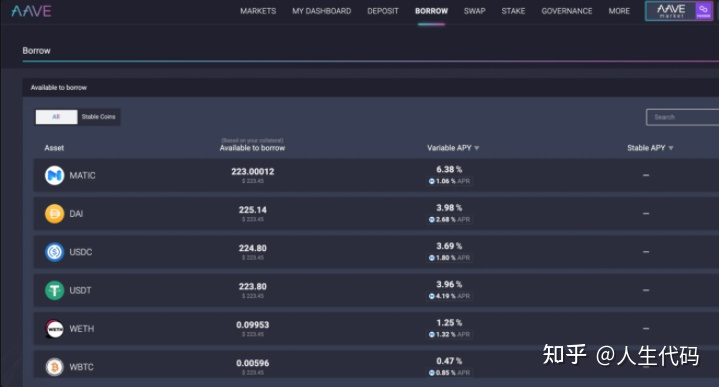Click the 3.96 % variable APY
Image resolution: width=719 pixels, height=387 pixels.
(x=449, y=284)
